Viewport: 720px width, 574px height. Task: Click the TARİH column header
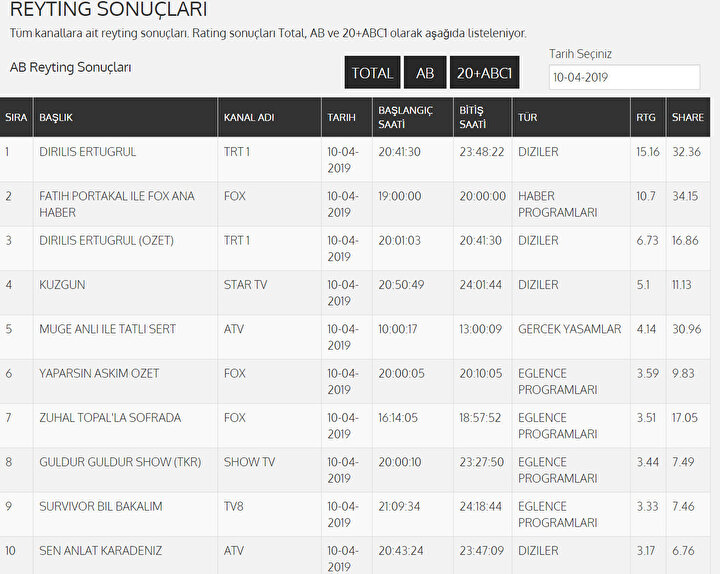click(347, 117)
